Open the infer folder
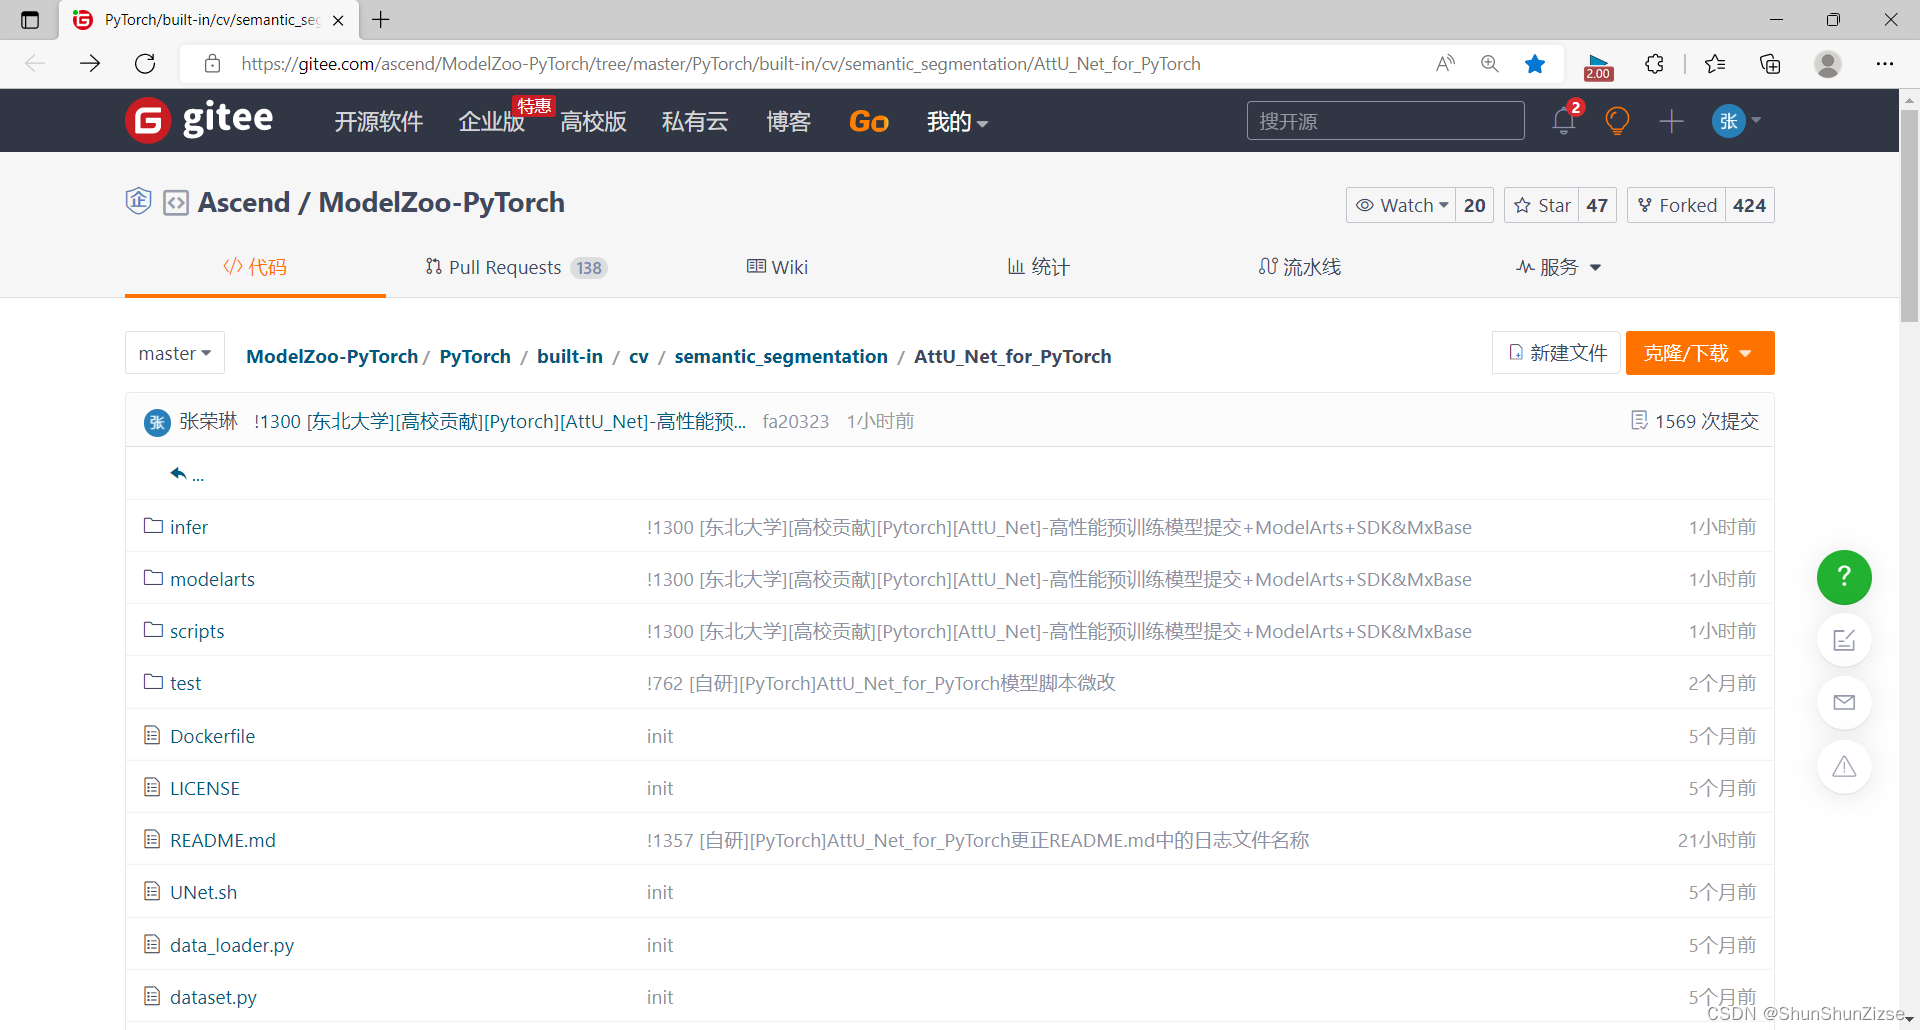 coord(188,527)
